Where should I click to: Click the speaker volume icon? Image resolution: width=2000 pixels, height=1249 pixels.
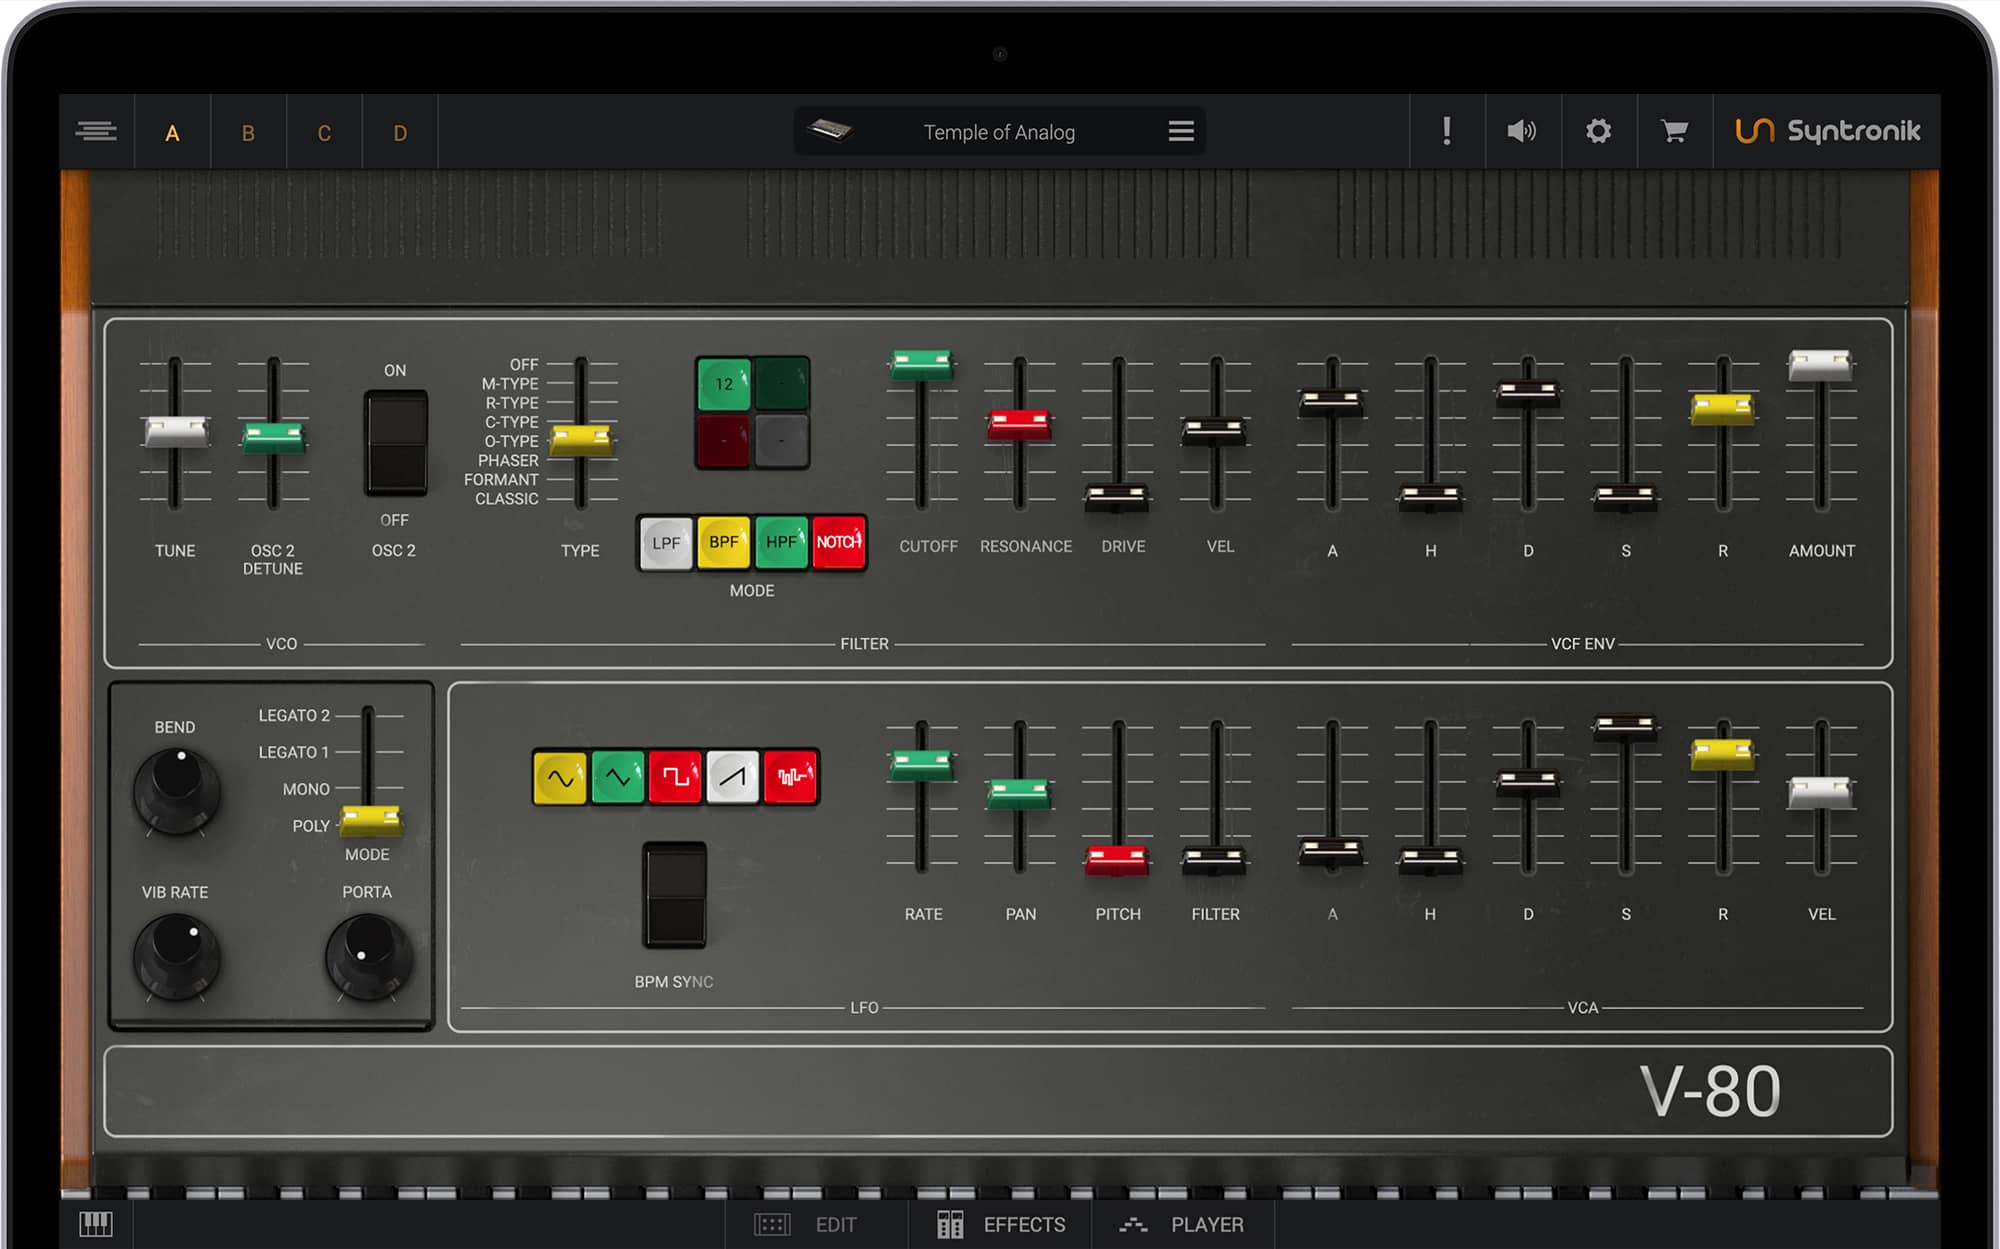click(1521, 131)
